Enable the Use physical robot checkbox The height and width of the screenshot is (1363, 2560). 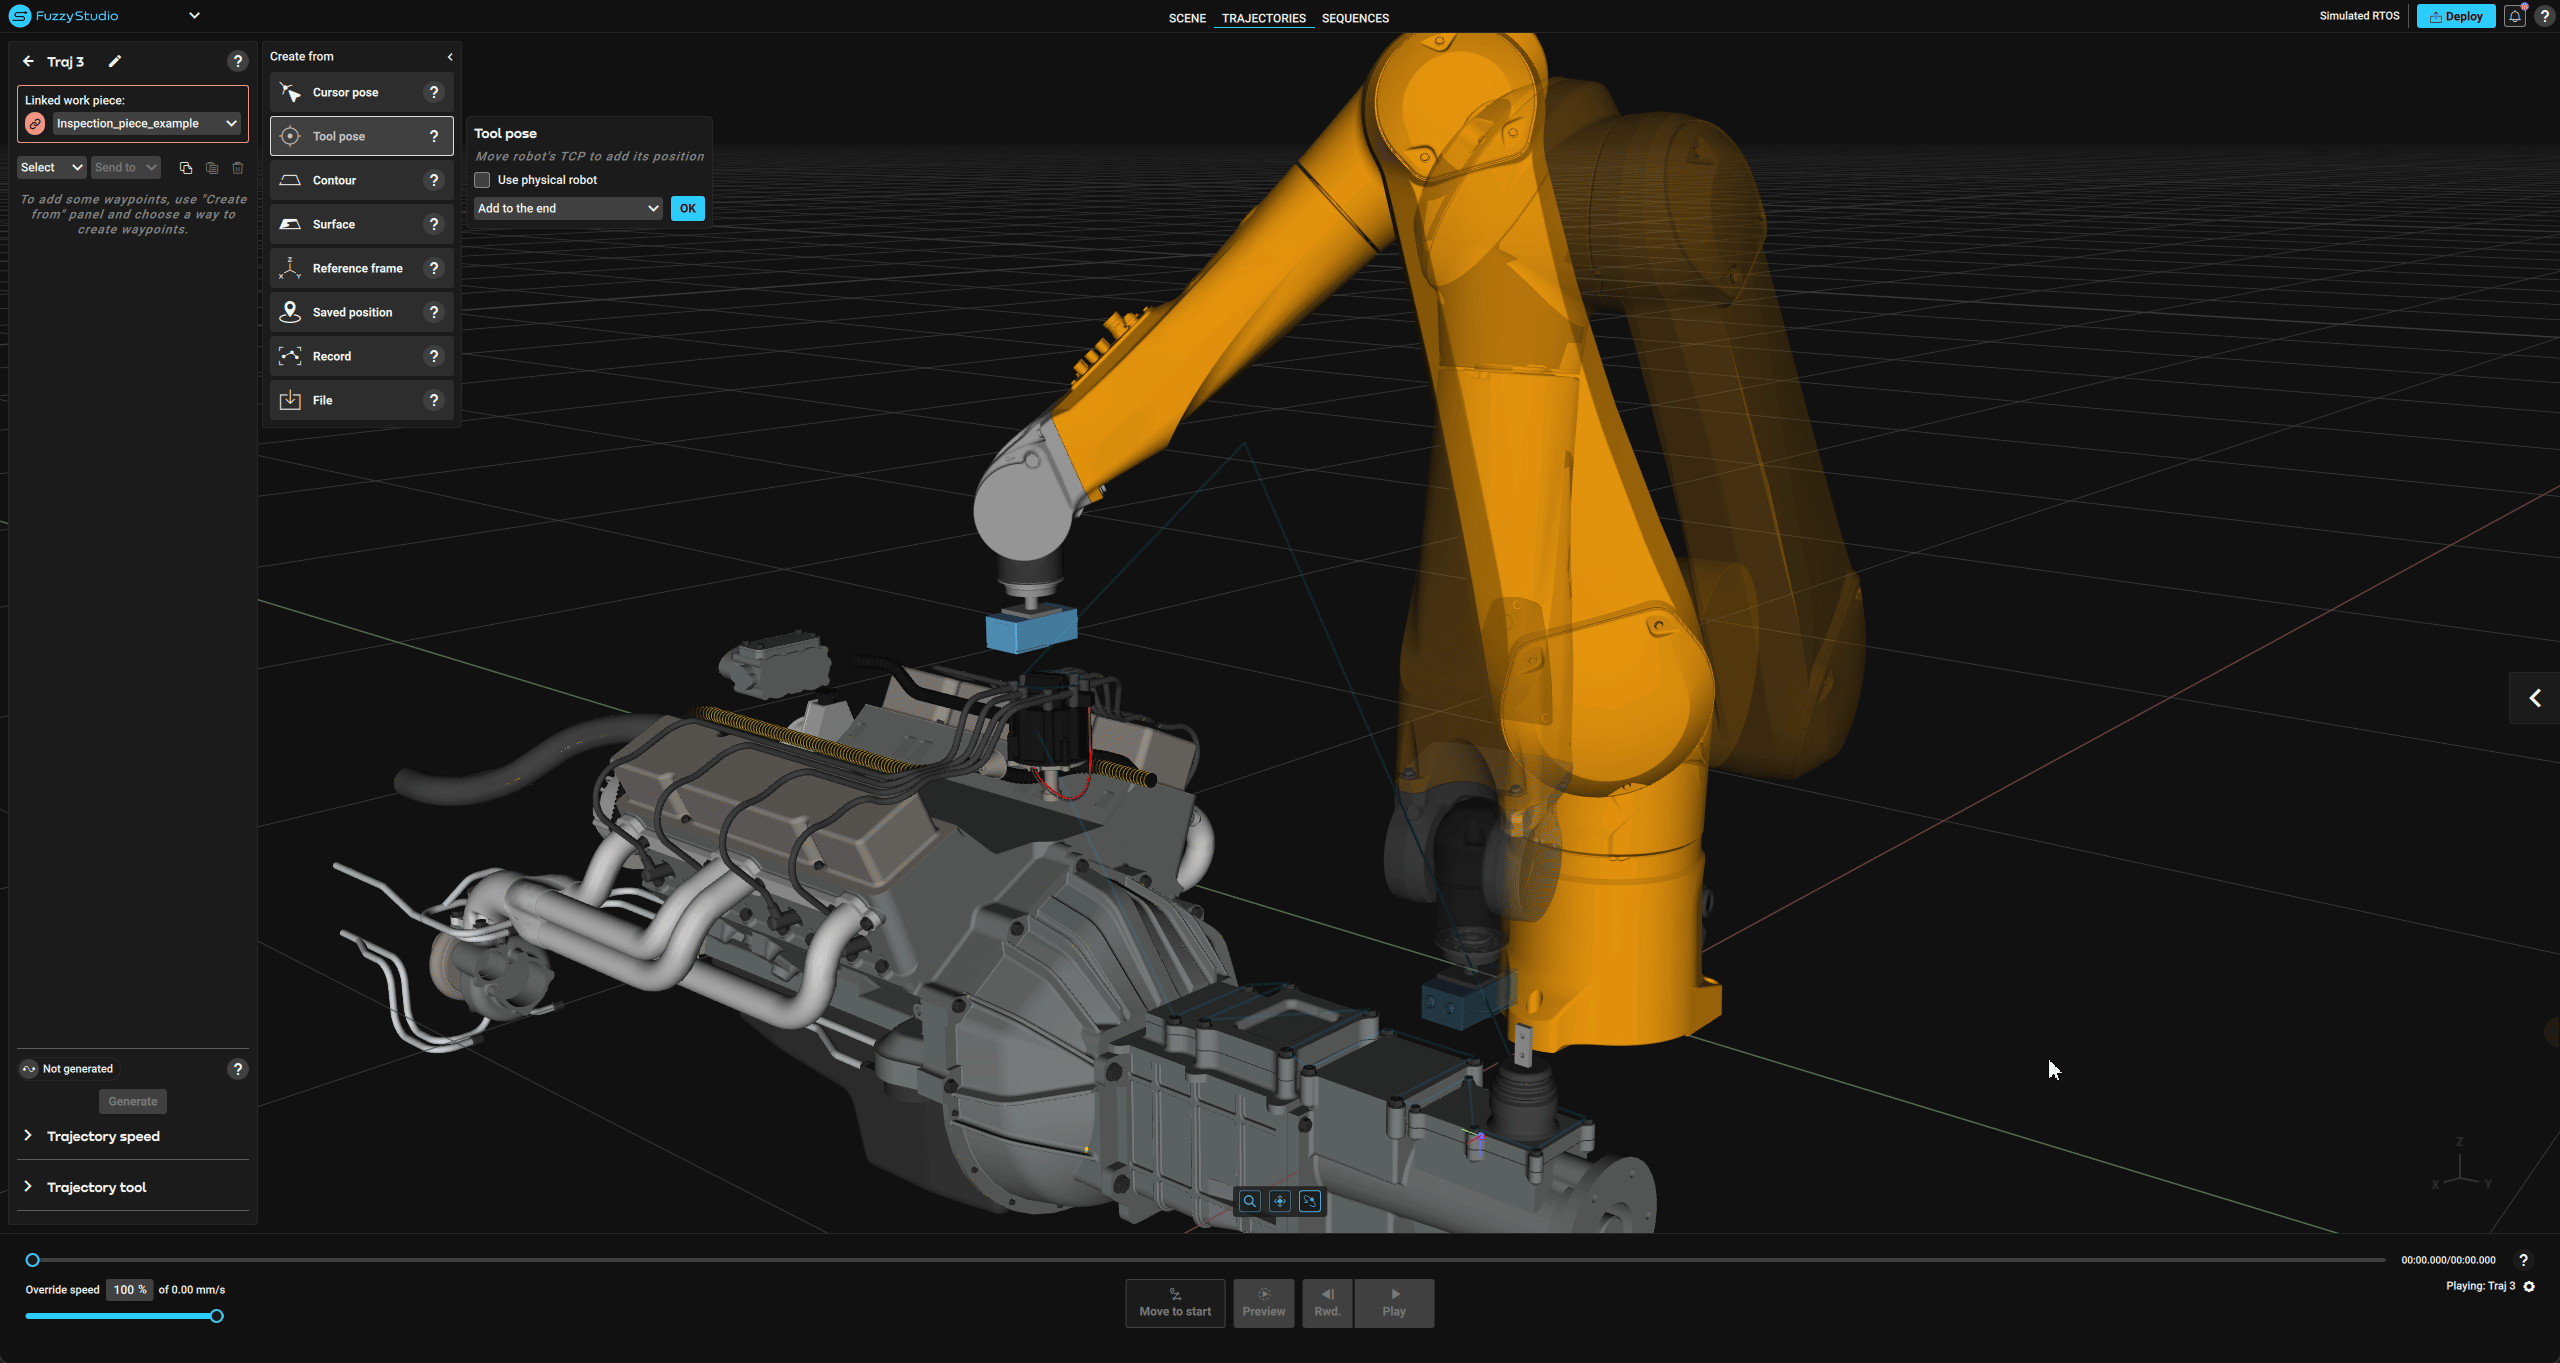[483, 180]
